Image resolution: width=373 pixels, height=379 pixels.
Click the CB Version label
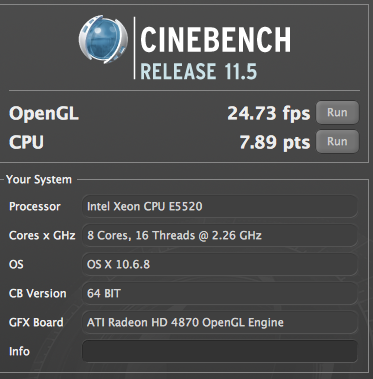(x=38, y=293)
